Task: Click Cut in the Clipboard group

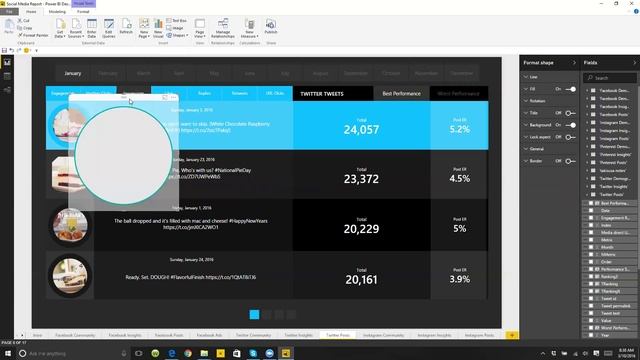Action: pyautogui.click(x=24, y=20)
